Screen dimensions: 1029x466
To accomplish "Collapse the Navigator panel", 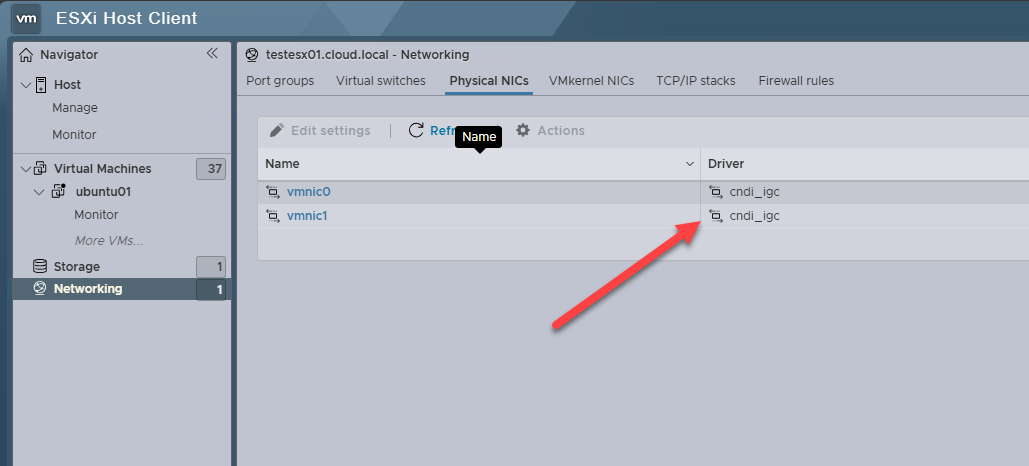I will coord(211,54).
